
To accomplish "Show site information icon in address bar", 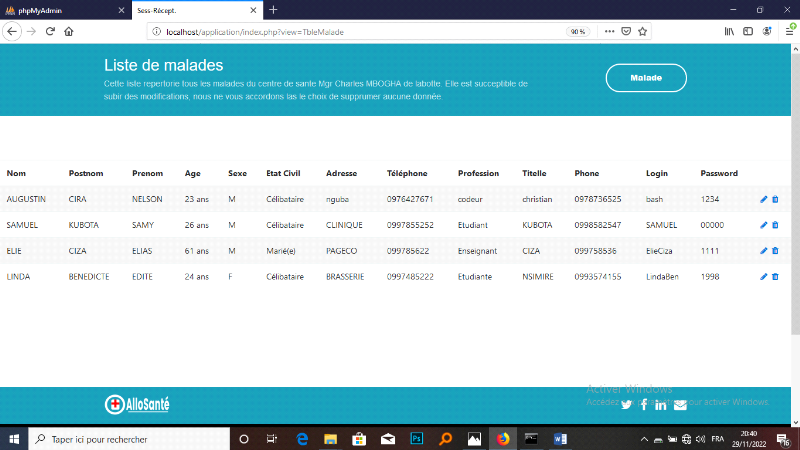I will (157, 32).
